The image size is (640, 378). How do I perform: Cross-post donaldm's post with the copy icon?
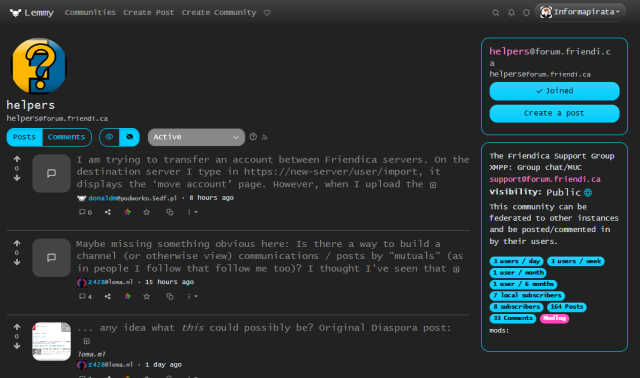[170, 212]
